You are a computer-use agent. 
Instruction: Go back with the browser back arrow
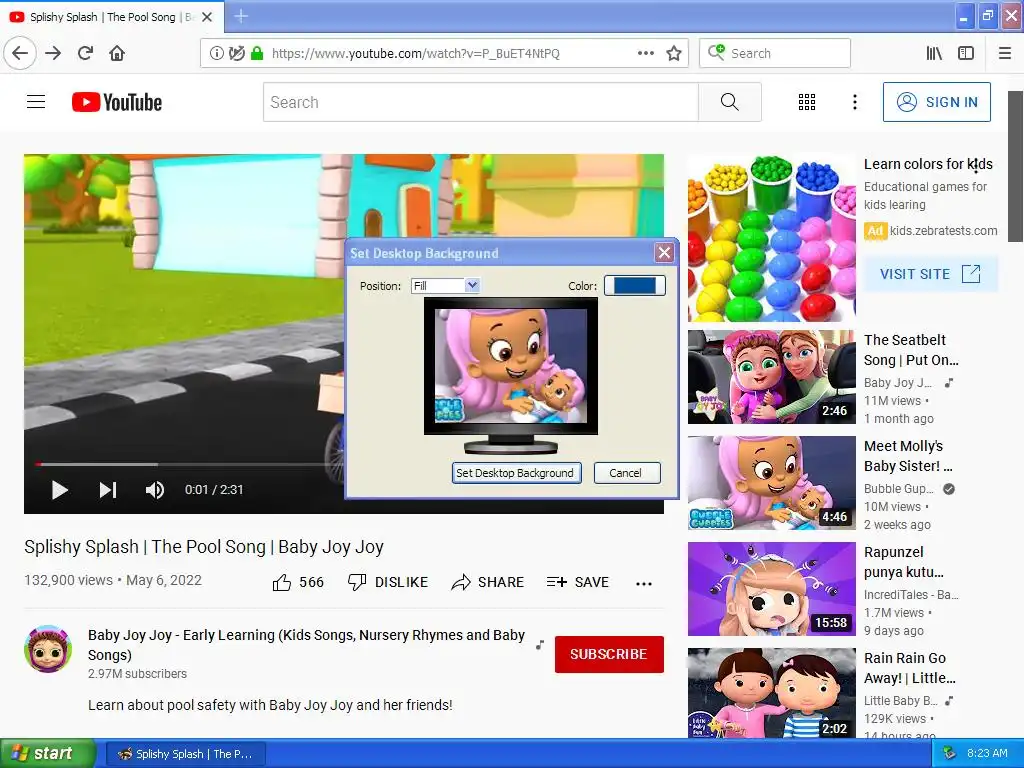(20, 53)
